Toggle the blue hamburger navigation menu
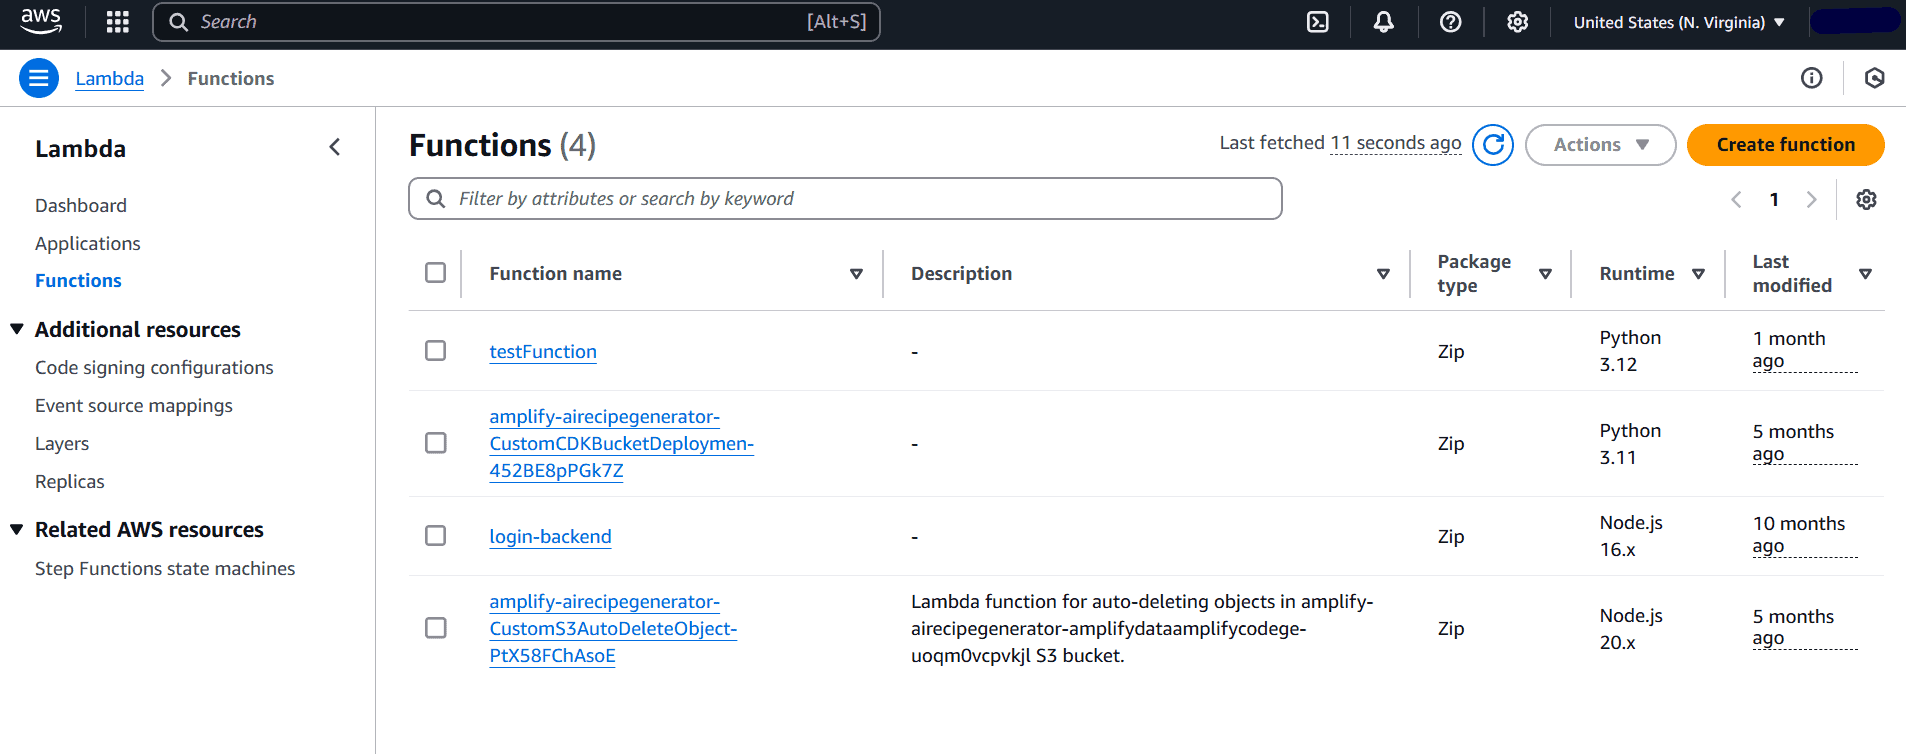Image resolution: width=1906 pixels, height=754 pixels. coord(39,78)
